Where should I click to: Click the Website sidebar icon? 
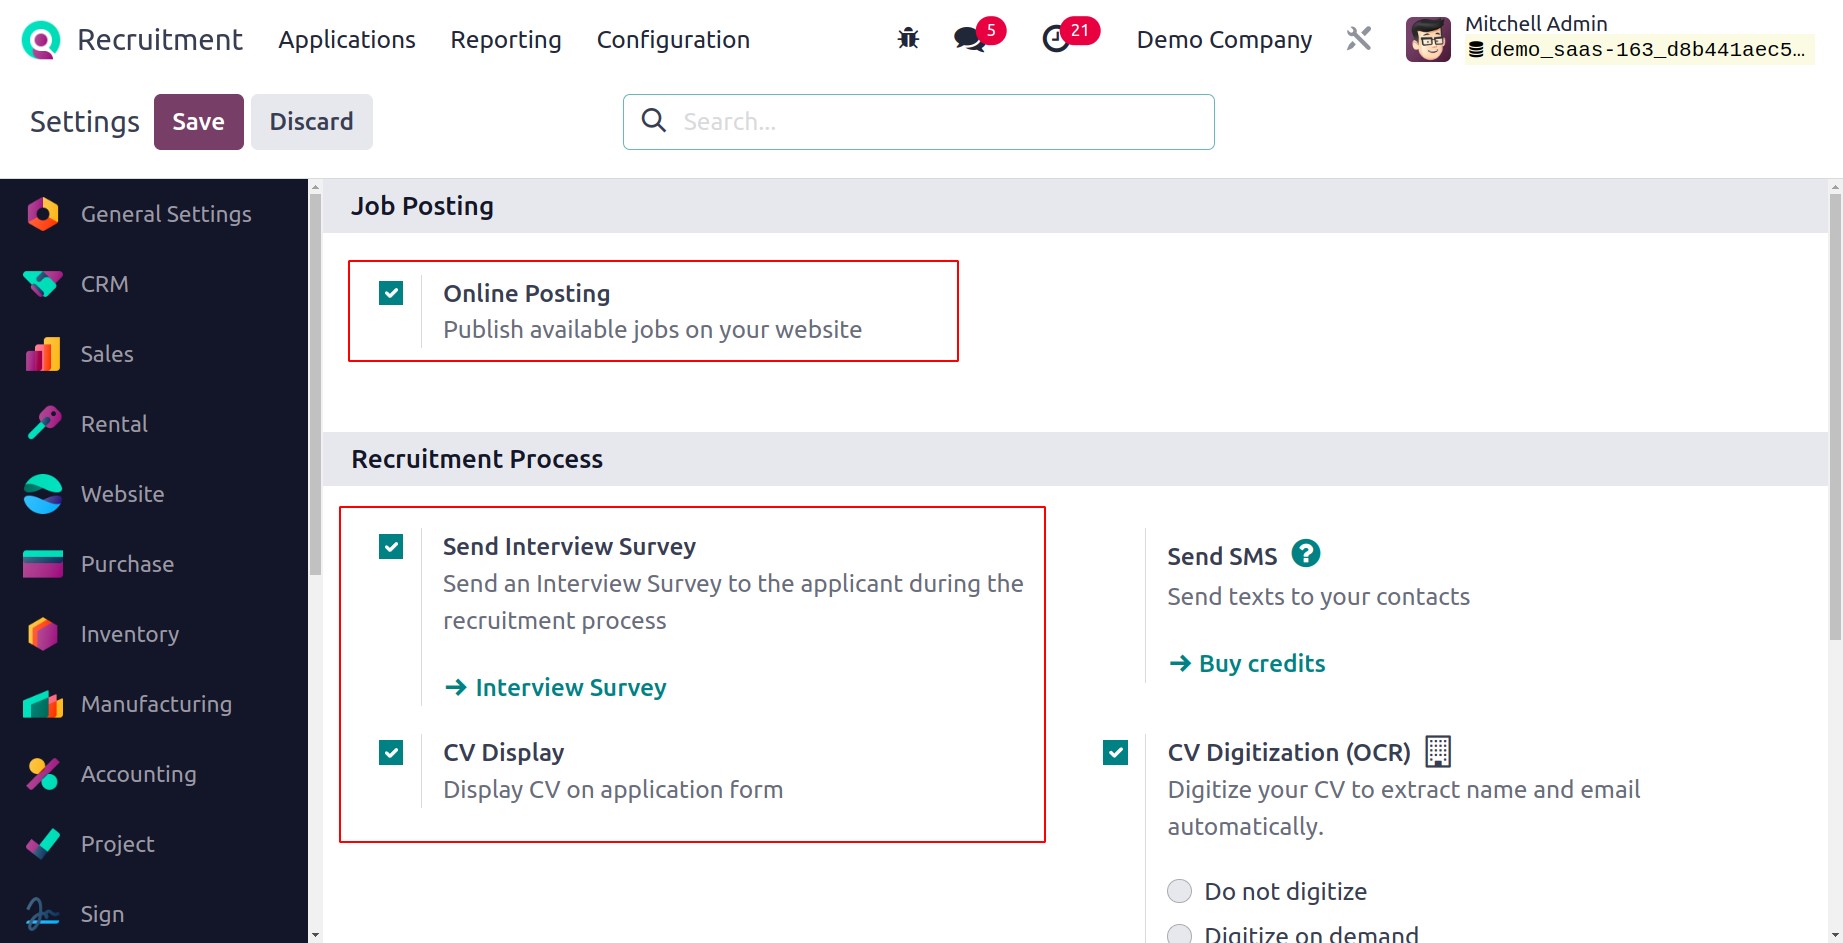point(42,494)
